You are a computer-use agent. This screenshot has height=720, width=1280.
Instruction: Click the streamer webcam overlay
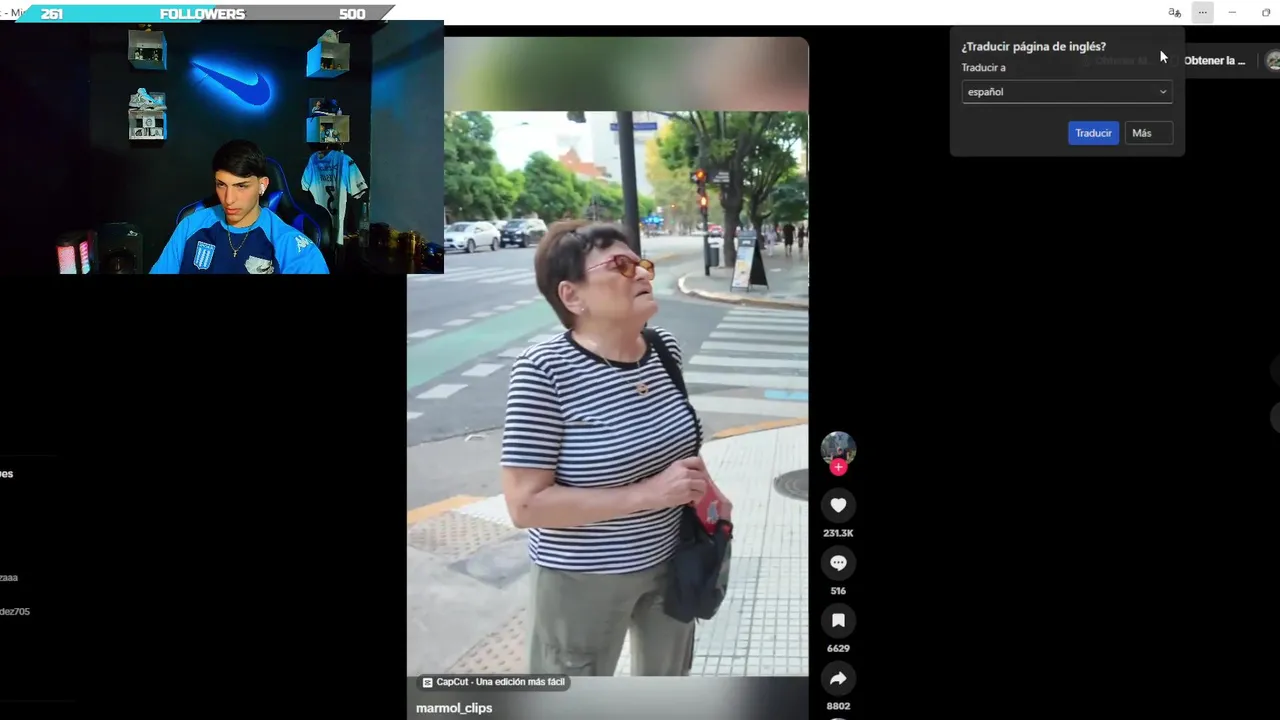[x=222, y=147]
